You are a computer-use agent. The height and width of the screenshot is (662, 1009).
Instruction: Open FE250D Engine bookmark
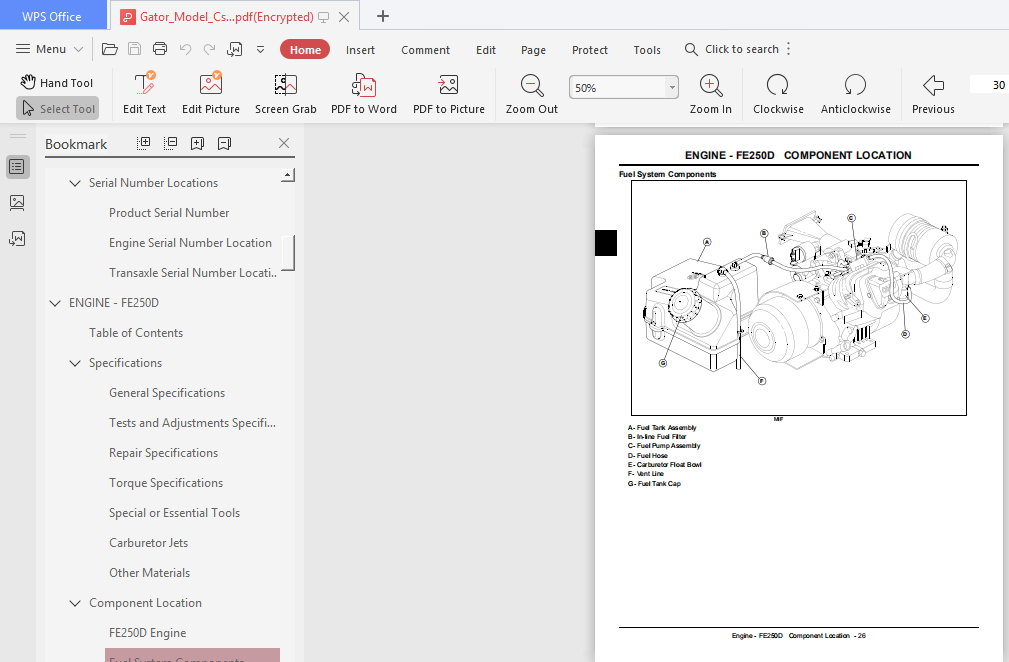147,633
